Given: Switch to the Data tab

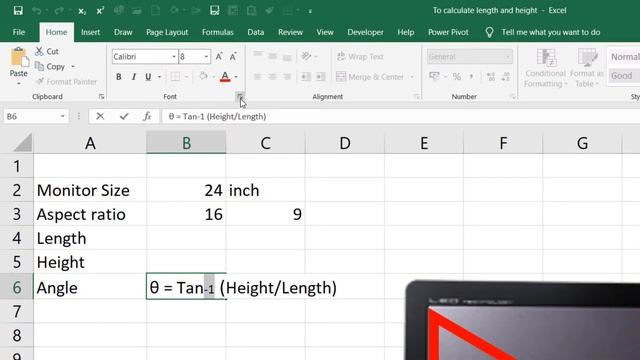Looking at the screenshot, I should point(256,32).
